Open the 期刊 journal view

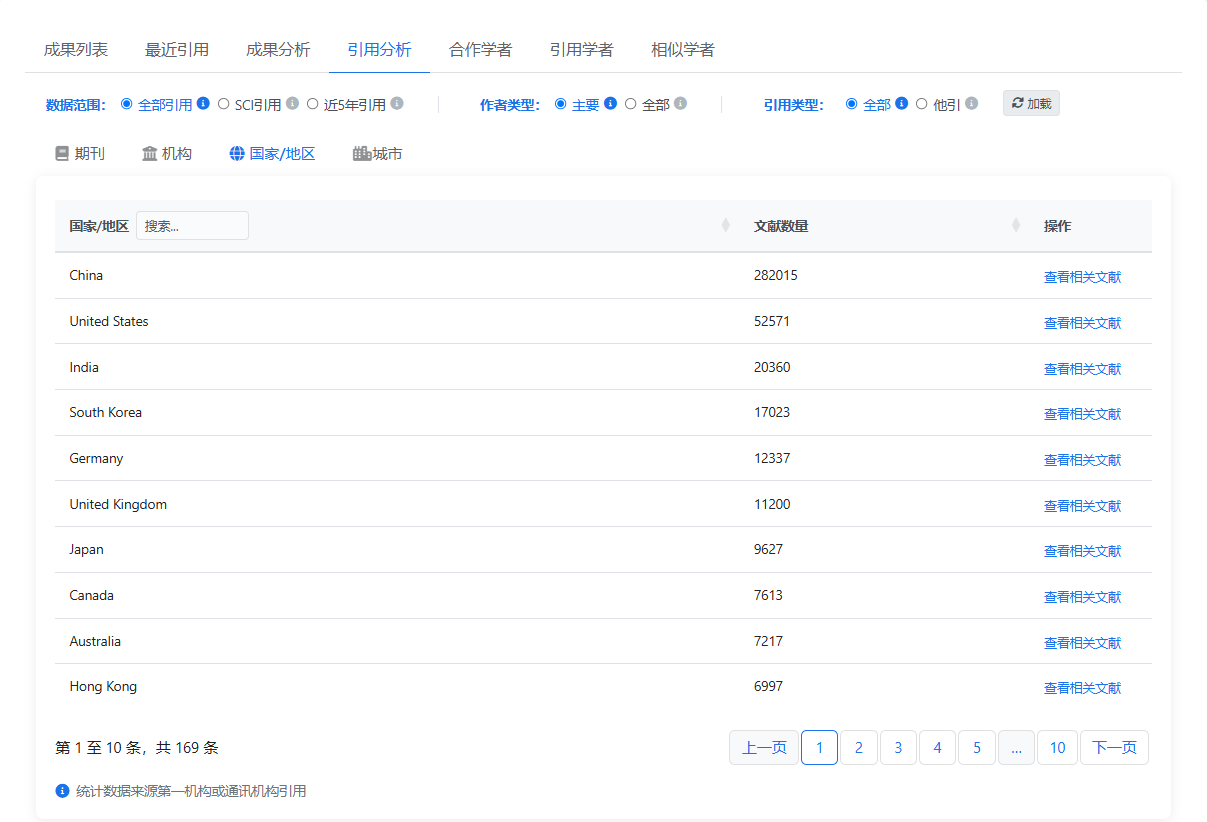80,154
